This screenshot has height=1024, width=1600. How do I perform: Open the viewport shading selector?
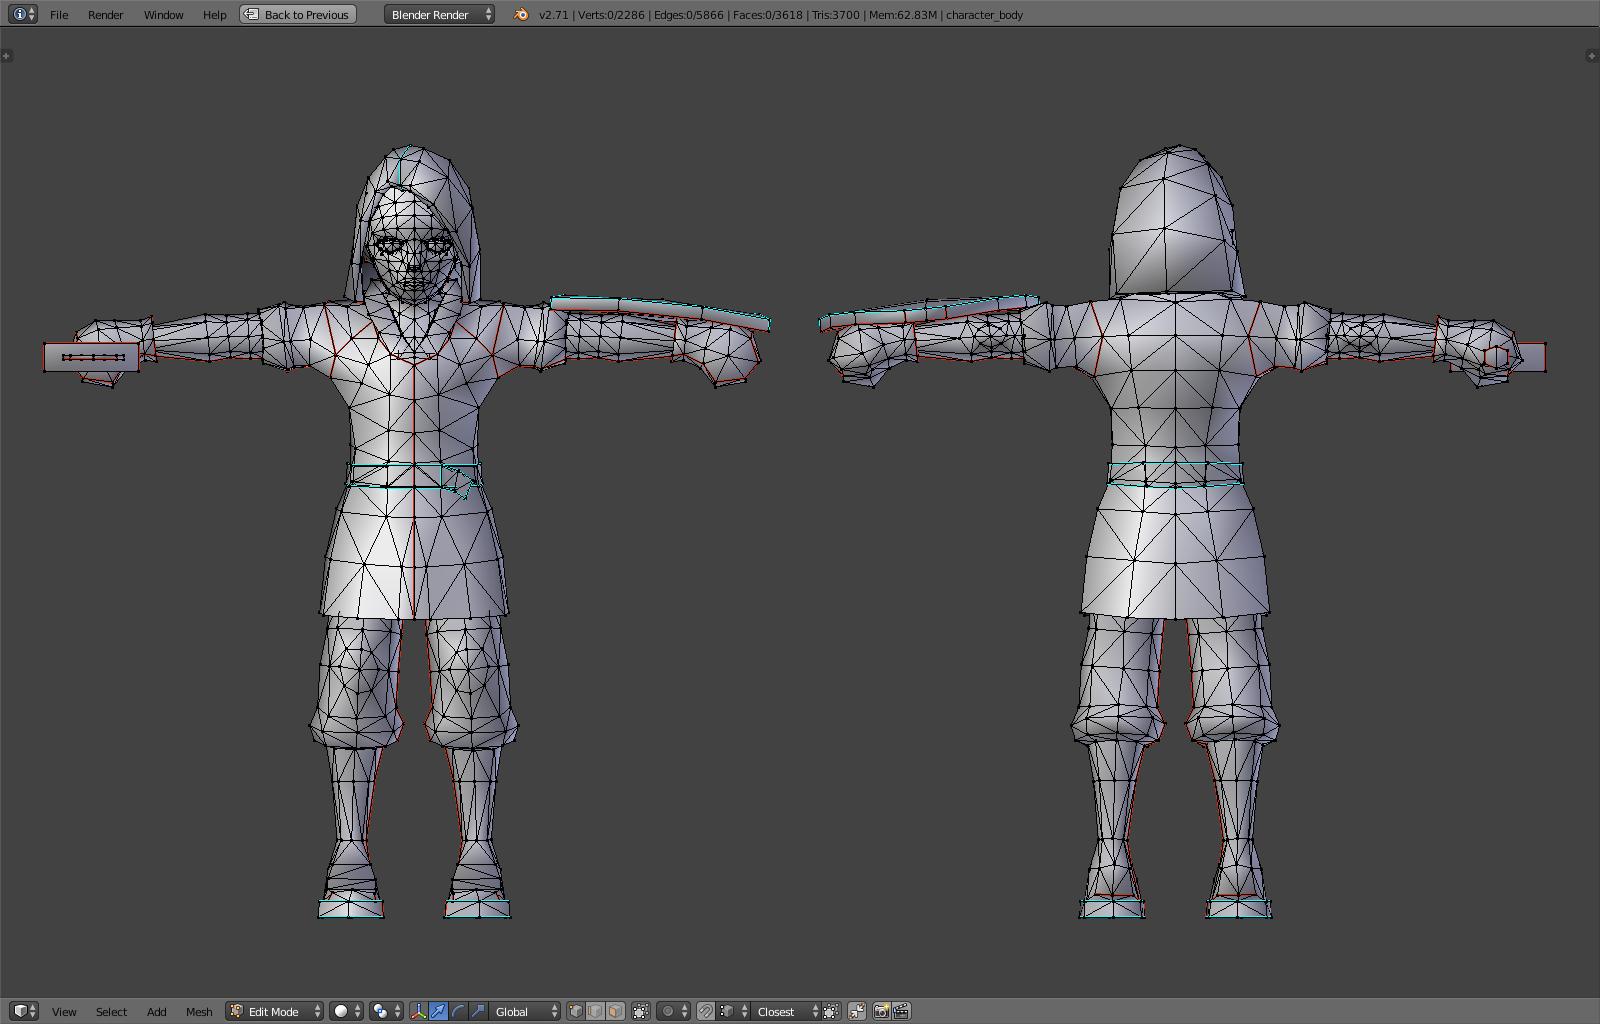point(346,1011)
